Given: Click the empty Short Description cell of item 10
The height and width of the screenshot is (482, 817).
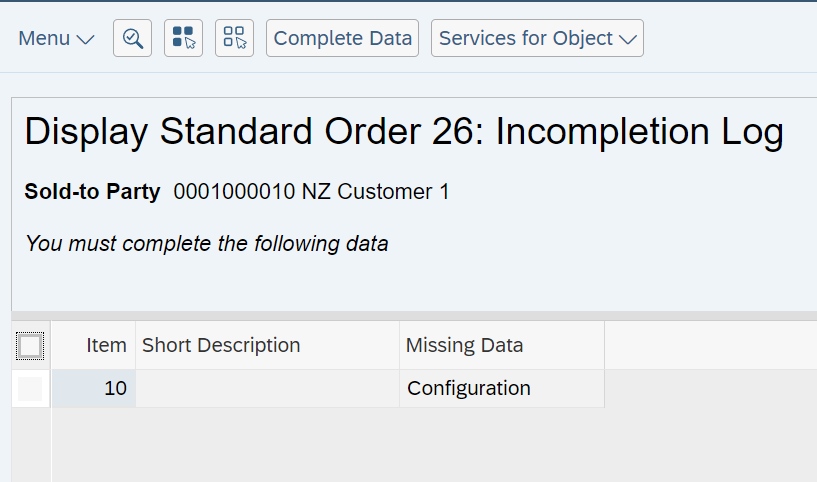Looking at the screenshot, I should (267, 388).
